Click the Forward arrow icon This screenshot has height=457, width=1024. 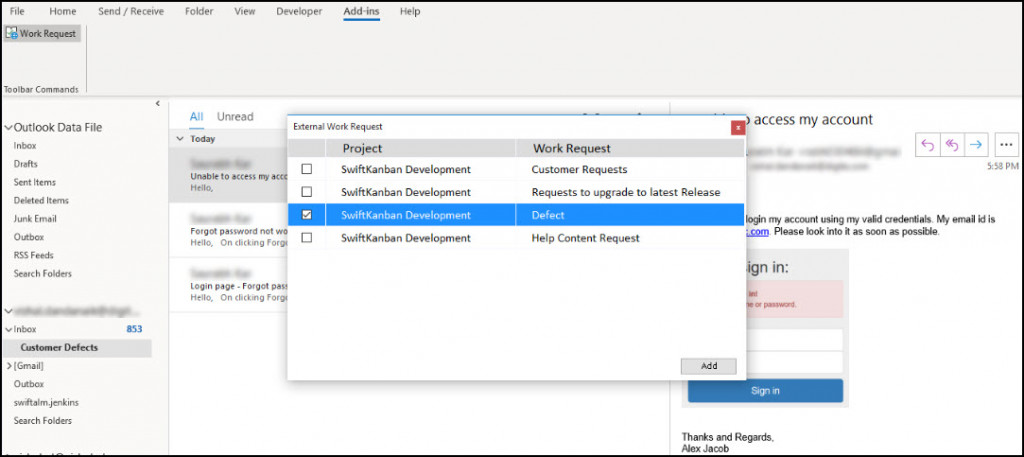coord(976,145)
